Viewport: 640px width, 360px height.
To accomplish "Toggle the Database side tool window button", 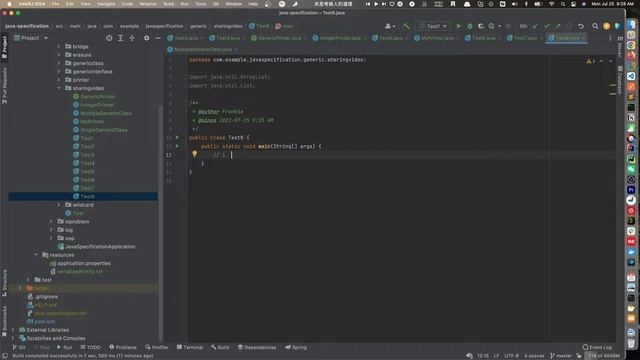I will (x=620, y=80).
